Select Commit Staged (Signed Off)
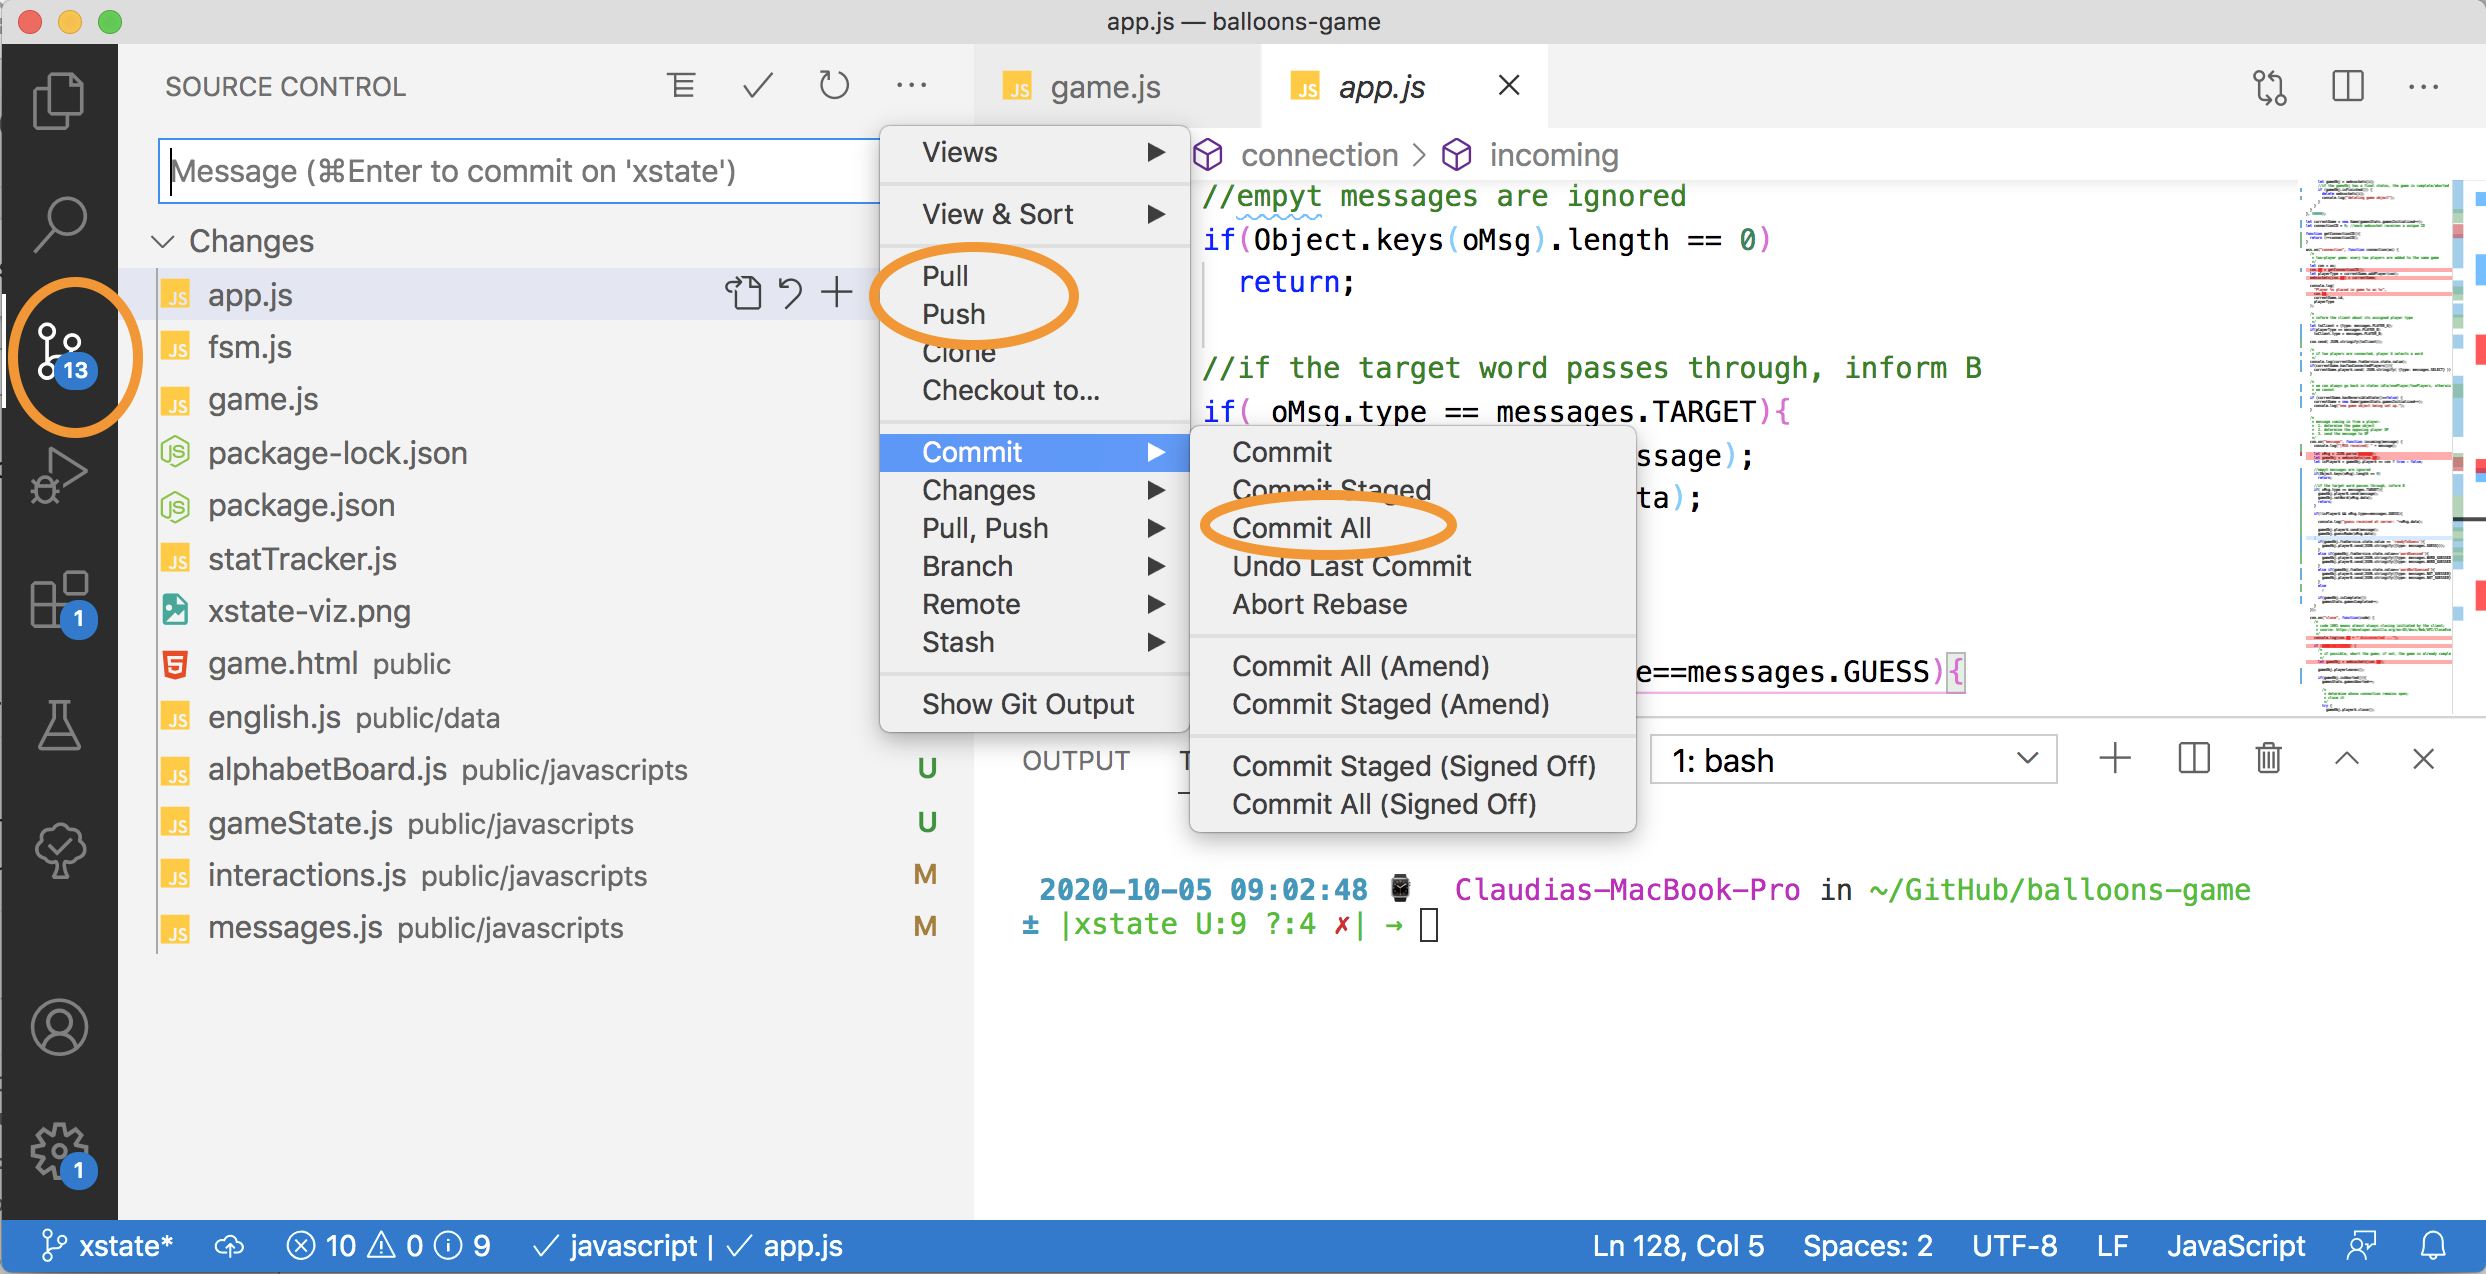The width and height of the screenshot is (2486, 1274). 1414,766
